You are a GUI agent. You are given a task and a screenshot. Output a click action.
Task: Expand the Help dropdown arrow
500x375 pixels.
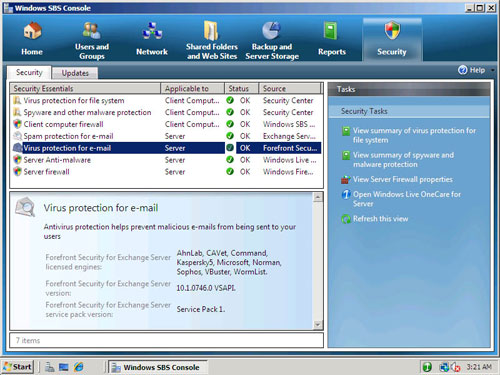[492, 70]
